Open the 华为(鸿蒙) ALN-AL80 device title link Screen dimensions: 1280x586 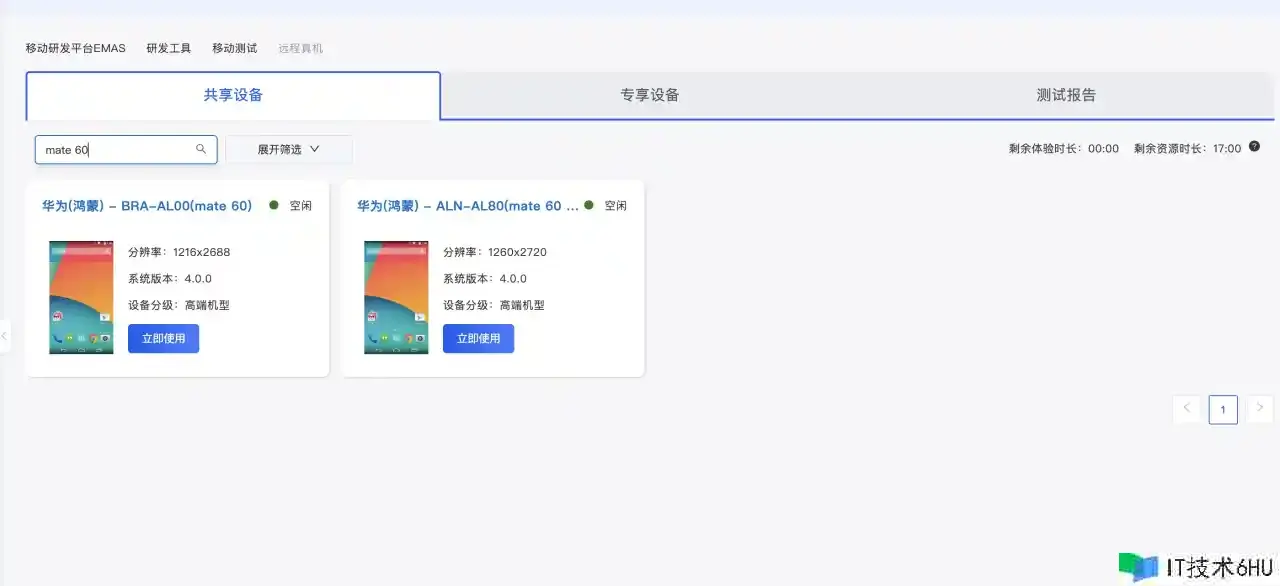point(467,206)
